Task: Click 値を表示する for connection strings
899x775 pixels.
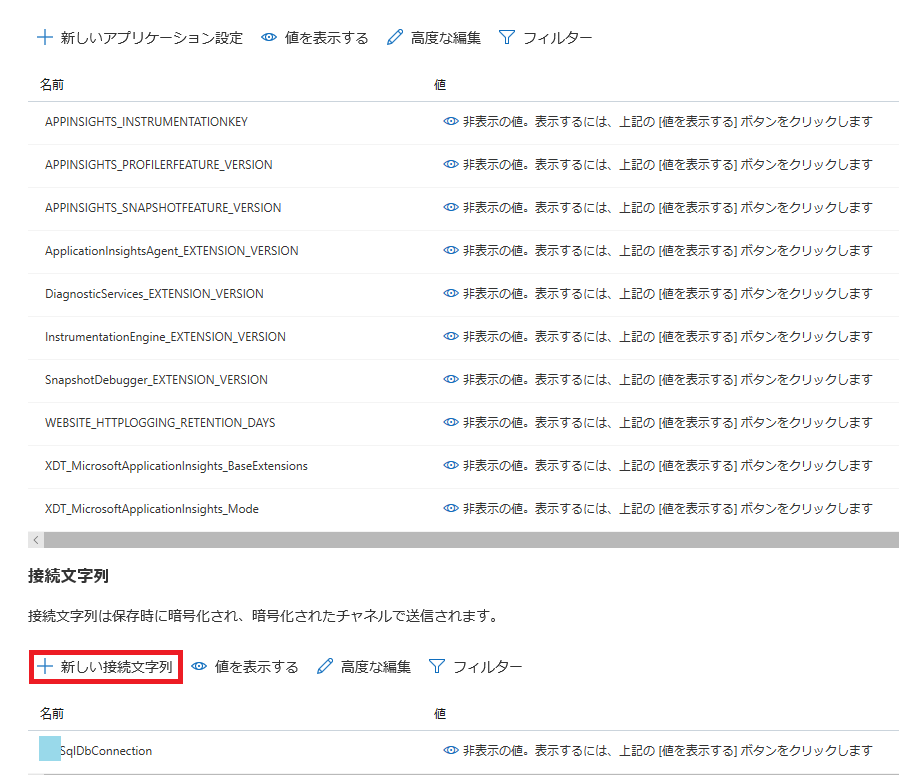Action: 256,667
